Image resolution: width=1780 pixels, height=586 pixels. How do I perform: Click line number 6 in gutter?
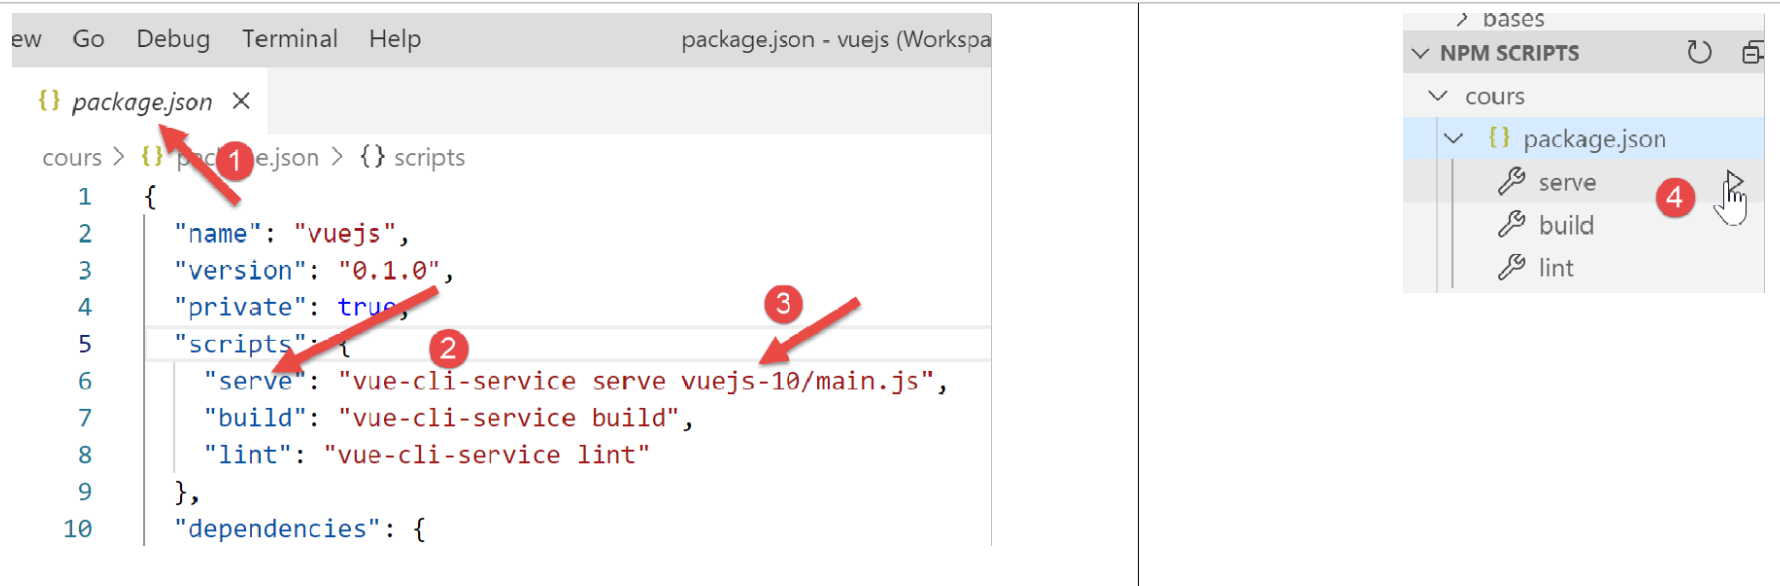click(x=85, y=381)
